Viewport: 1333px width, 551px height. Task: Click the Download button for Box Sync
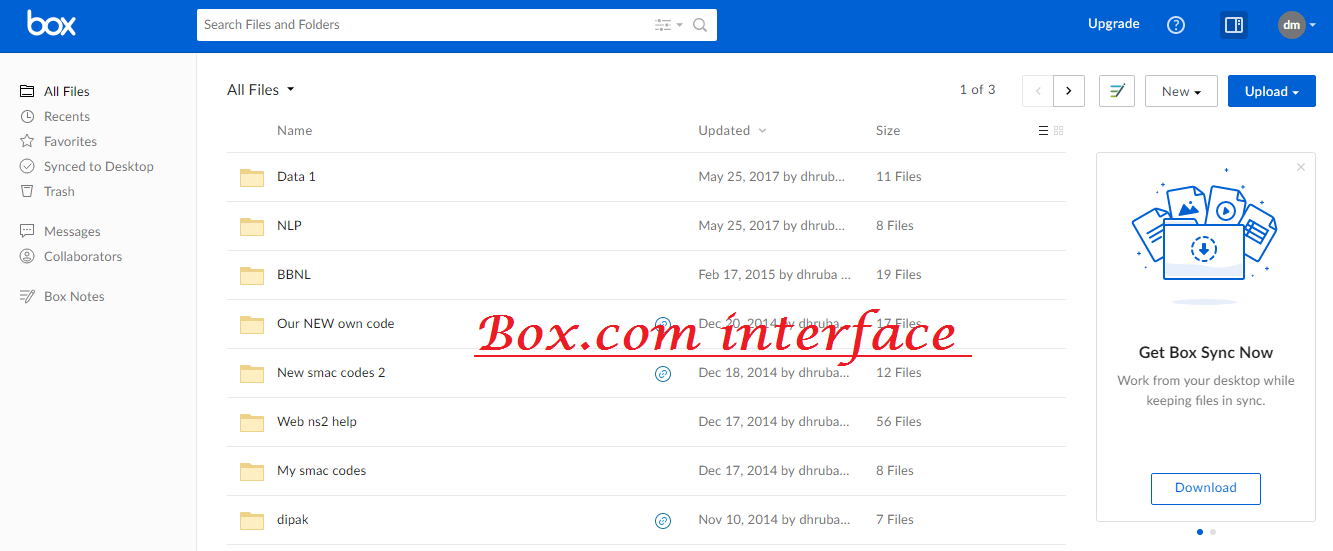[1206, 488]
